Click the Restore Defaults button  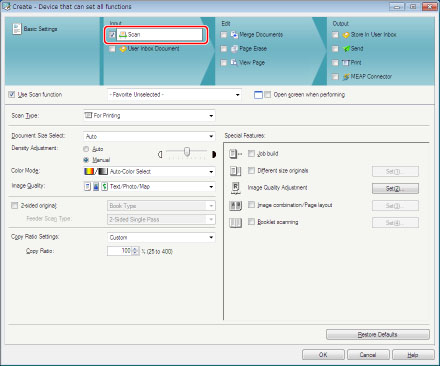pyautogui.click(x=378, y=335)
